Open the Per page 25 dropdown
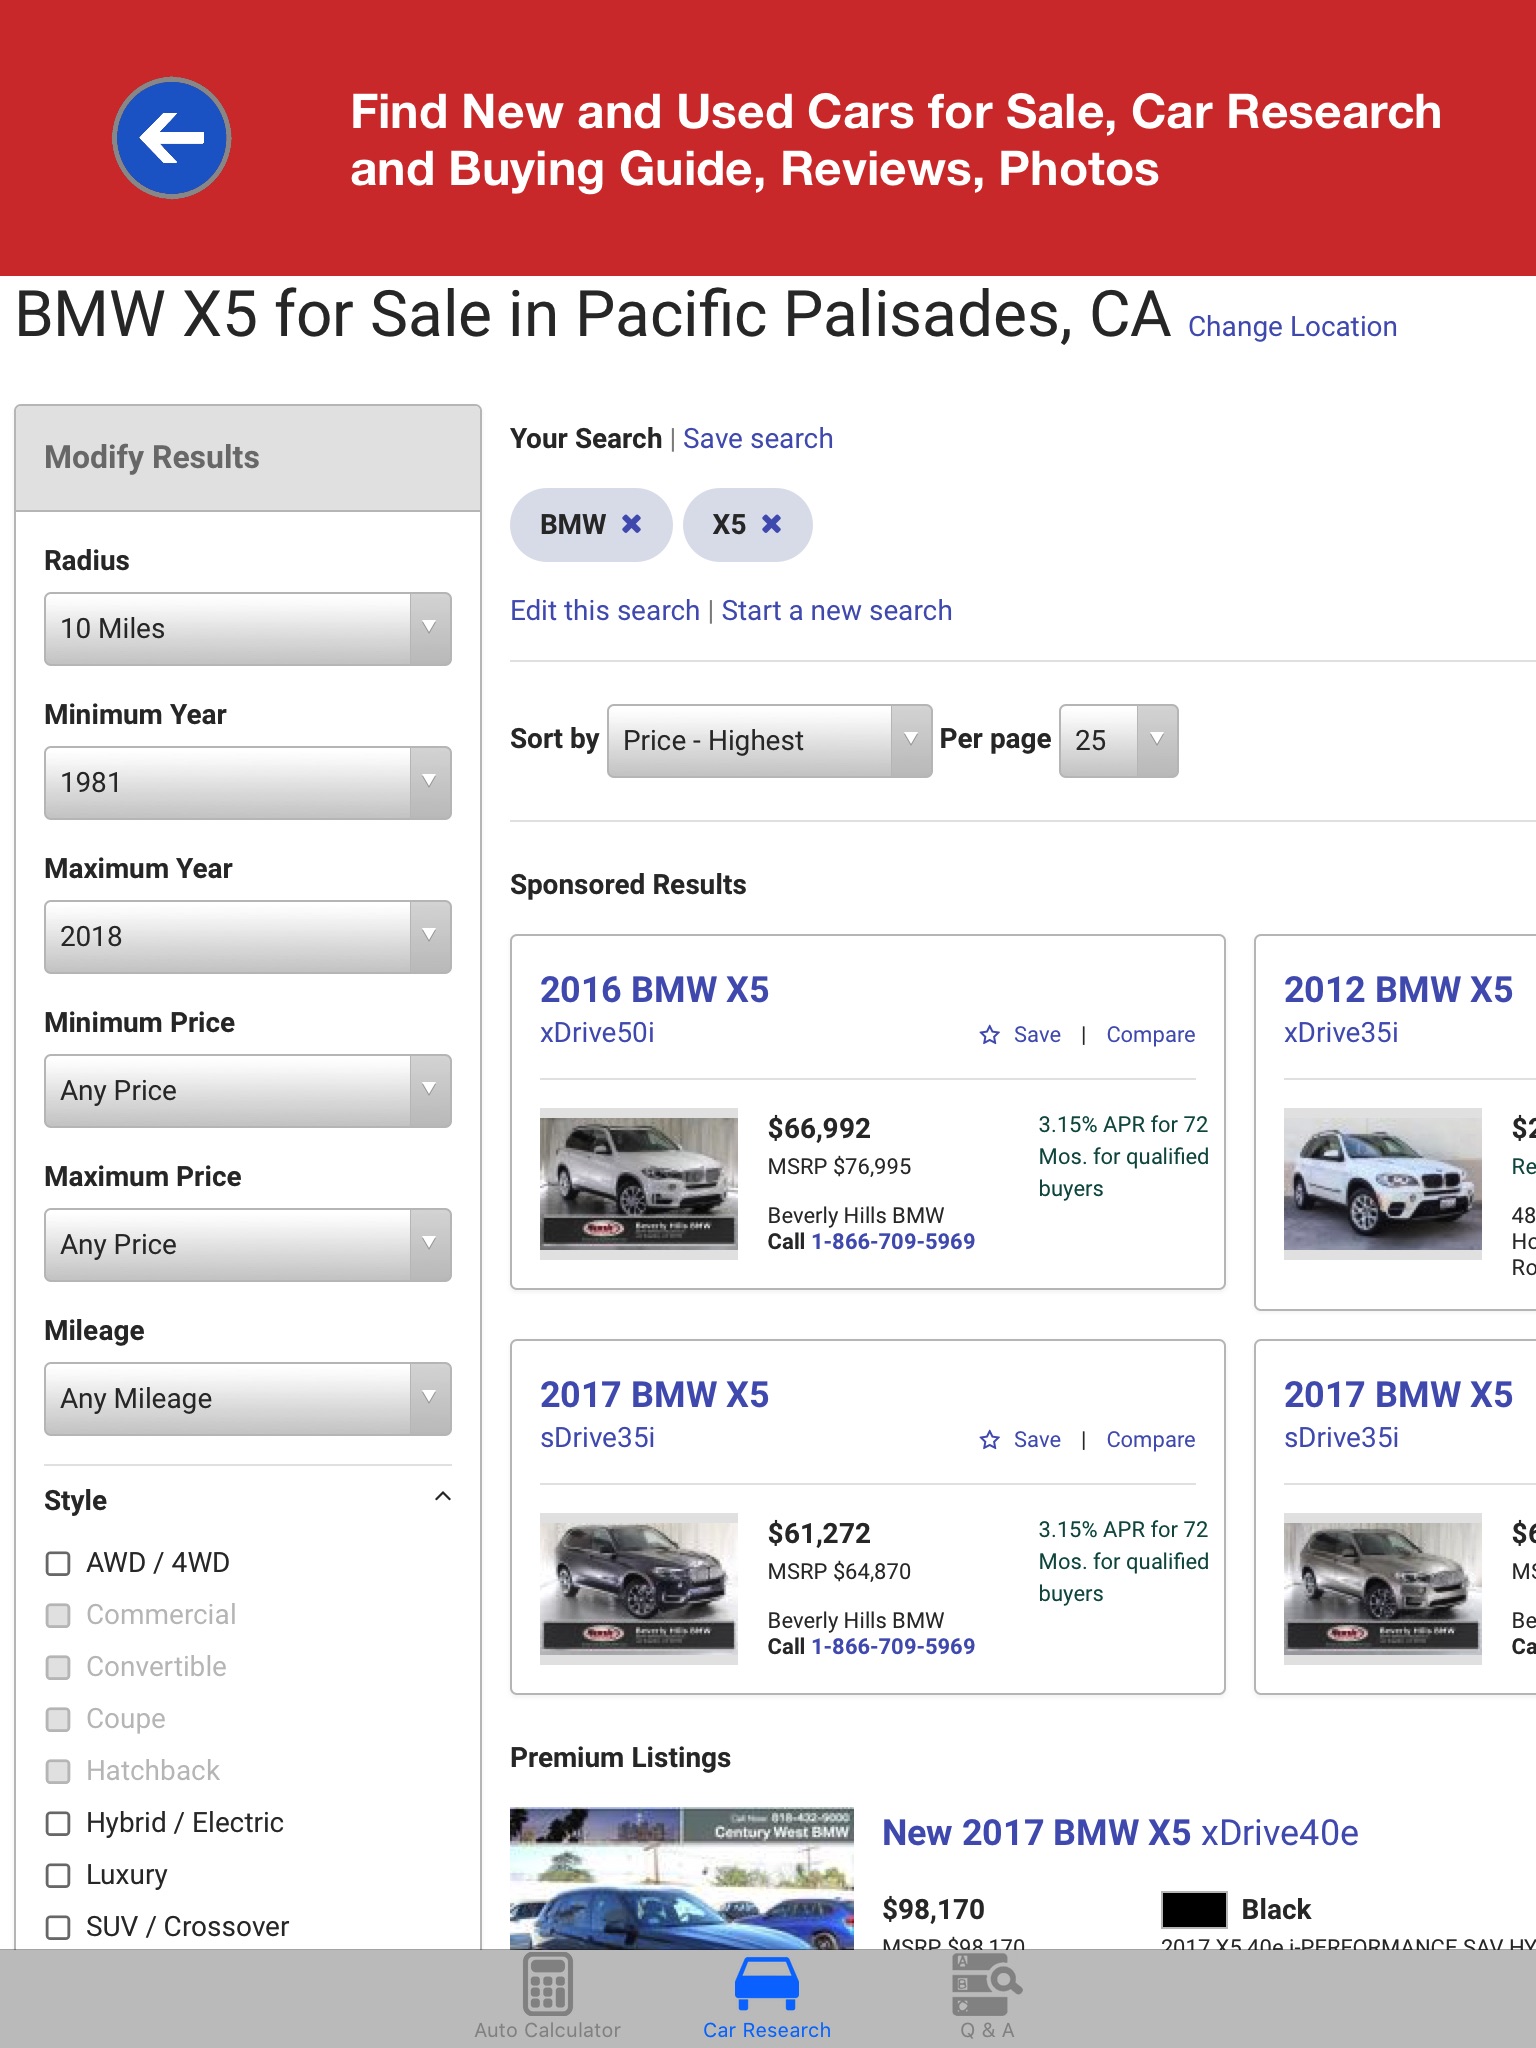The width and height of the screenshot is (1536, 2048). [1118, 741]
